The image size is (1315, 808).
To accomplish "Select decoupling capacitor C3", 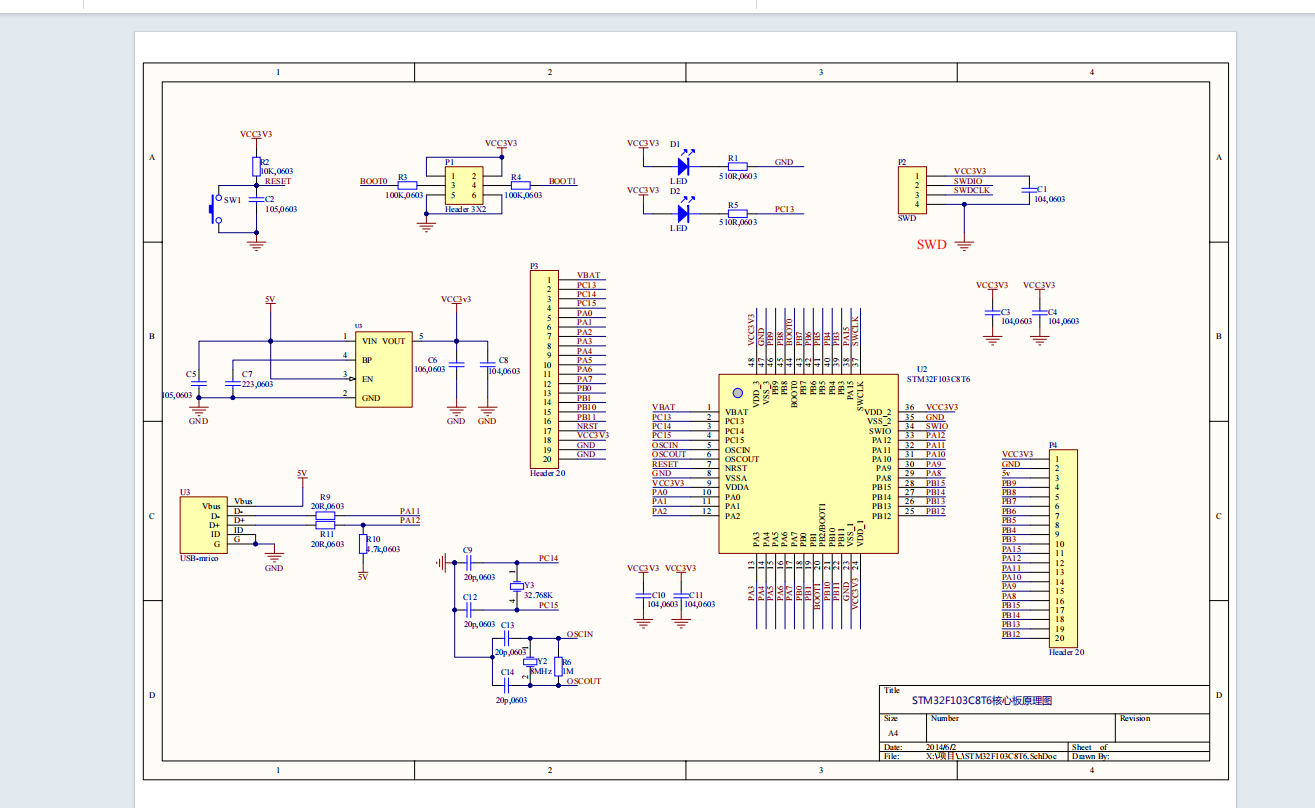I will (x=993, y=313).
